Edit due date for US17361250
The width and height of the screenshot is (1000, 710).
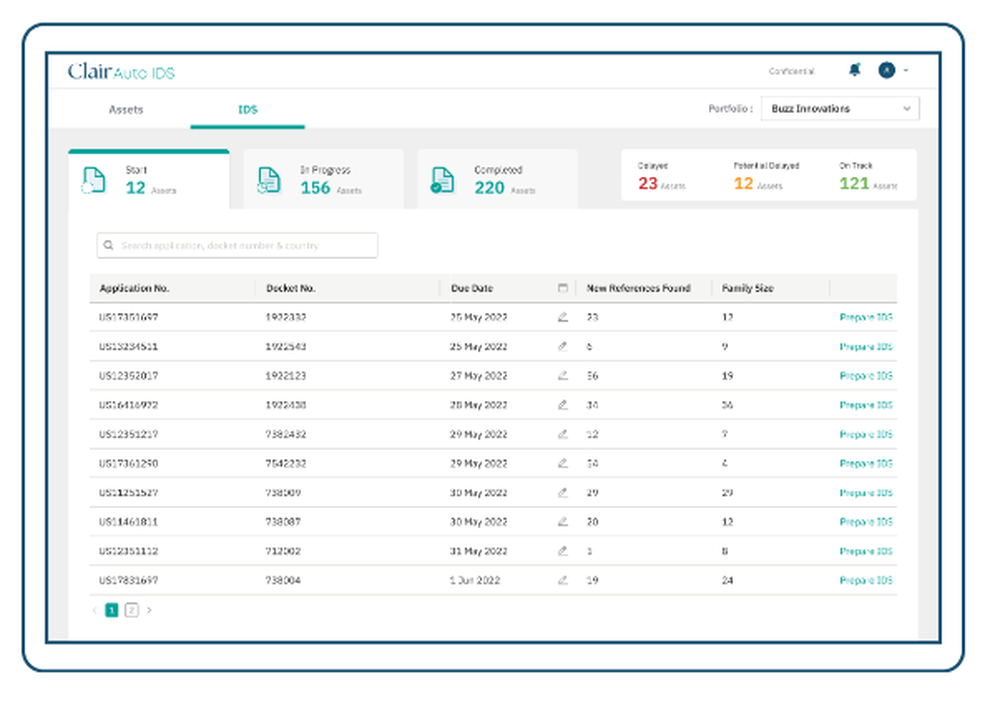tap(562, 464)
